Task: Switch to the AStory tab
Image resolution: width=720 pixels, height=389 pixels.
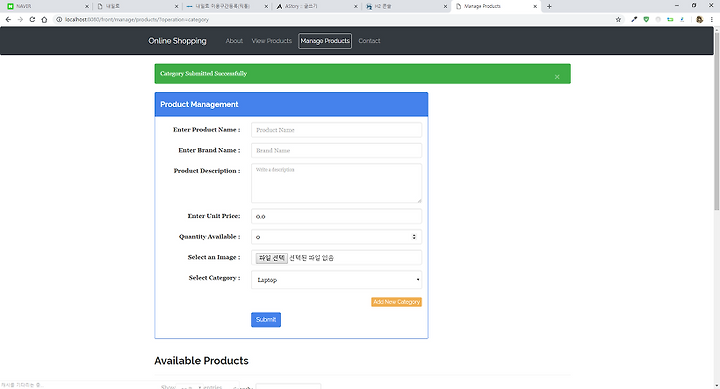Action: (316, 6)
